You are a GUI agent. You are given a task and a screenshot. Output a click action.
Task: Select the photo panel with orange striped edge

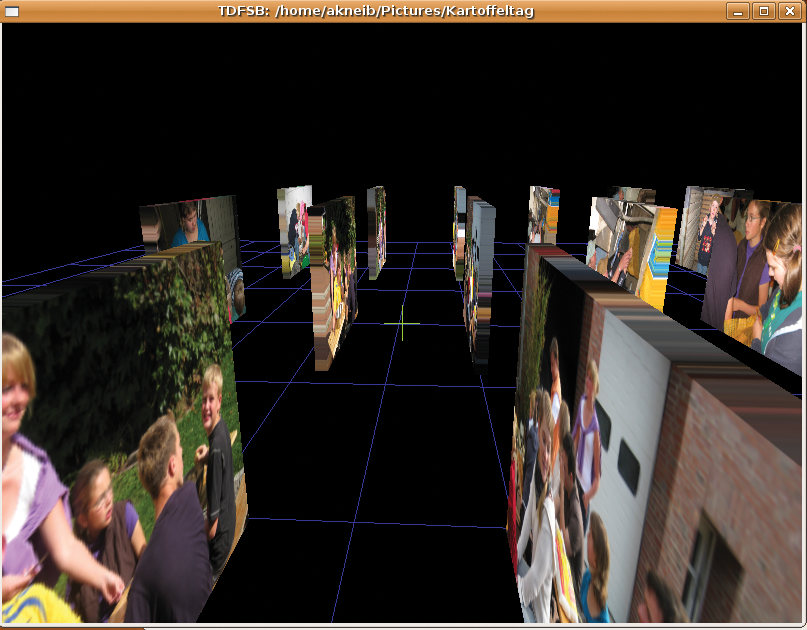(632, 252)
